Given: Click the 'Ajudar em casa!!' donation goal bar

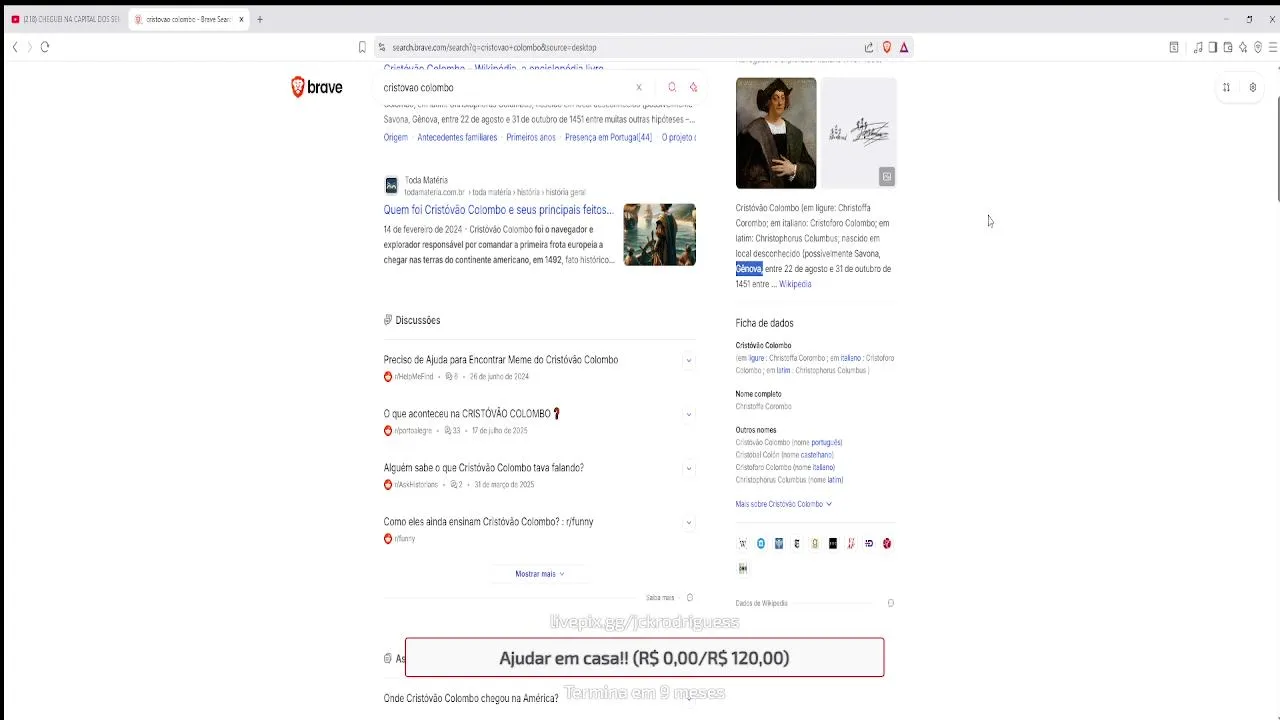Looking at the screenshot, I should (x=644, y=658).
